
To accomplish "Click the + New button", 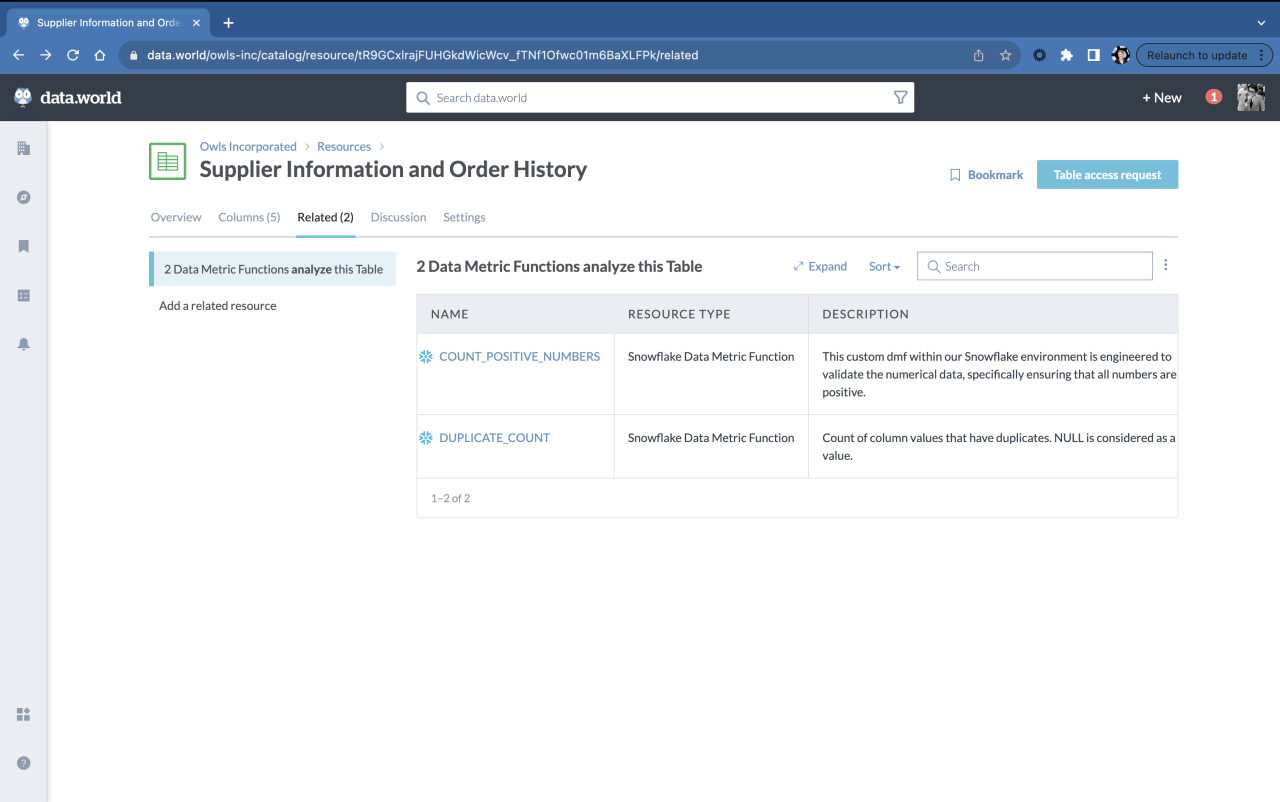I will (x=1162, y=98).
